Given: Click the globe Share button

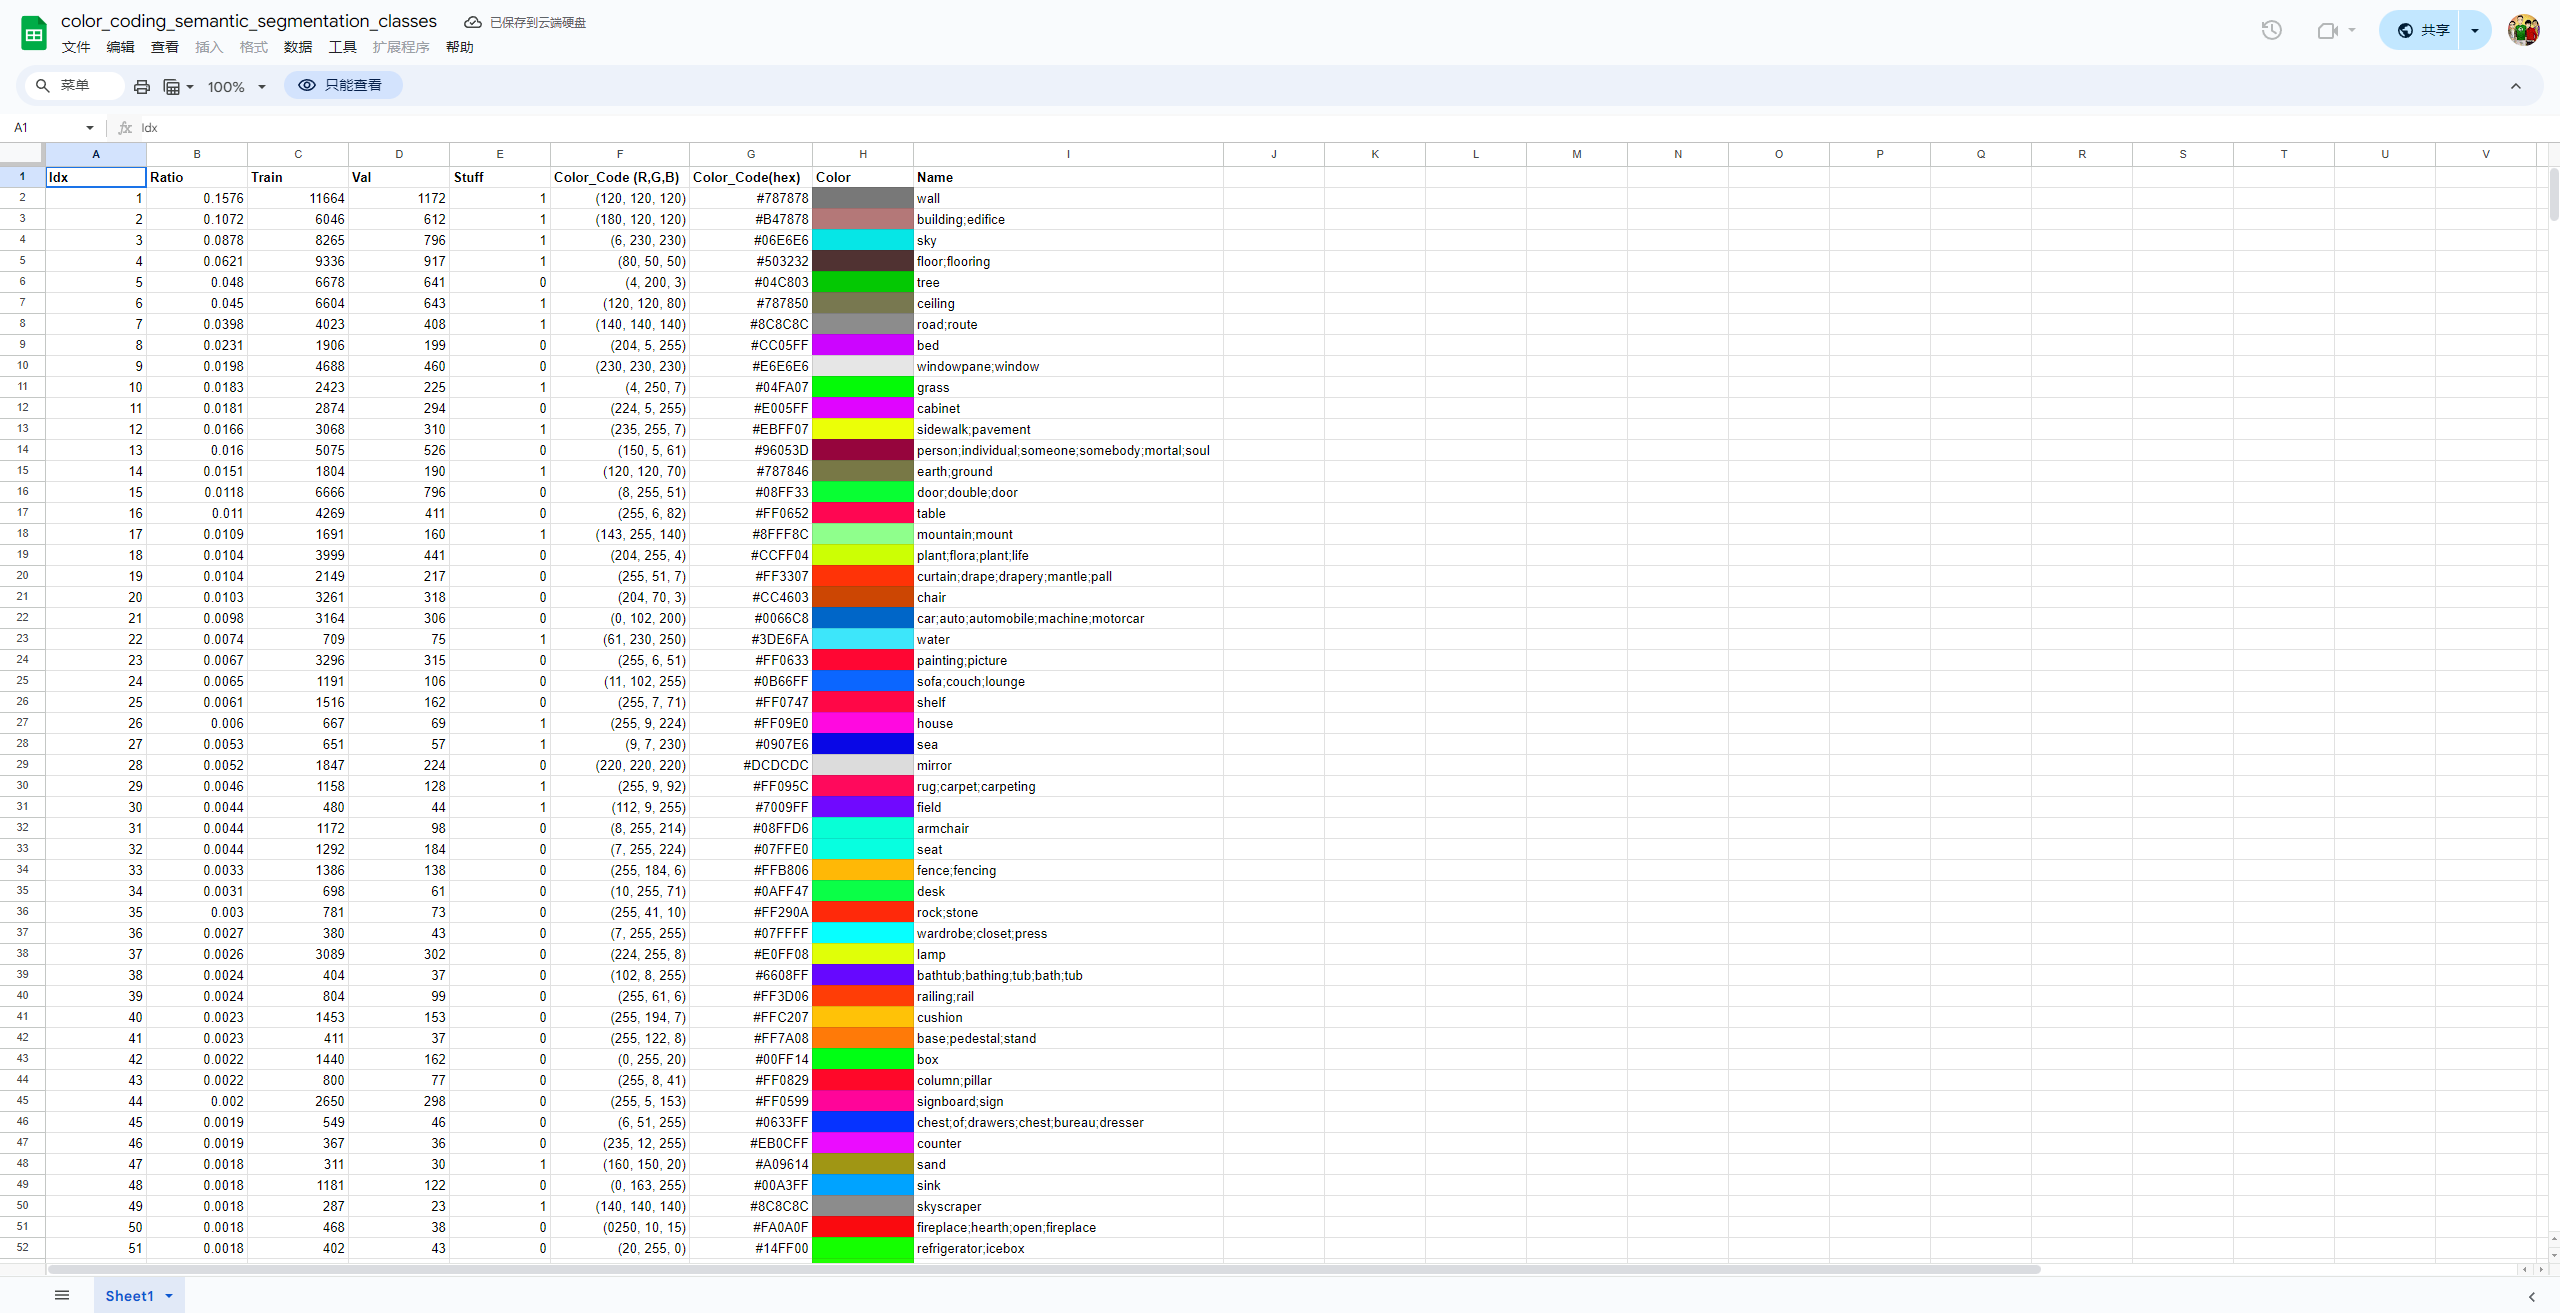Looking at the screenshot, I should pyautogui.click(x=2420, y=30).
